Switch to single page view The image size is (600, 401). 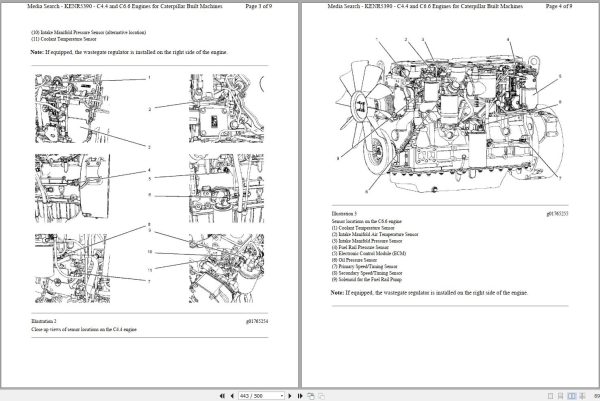pos(551,396)
